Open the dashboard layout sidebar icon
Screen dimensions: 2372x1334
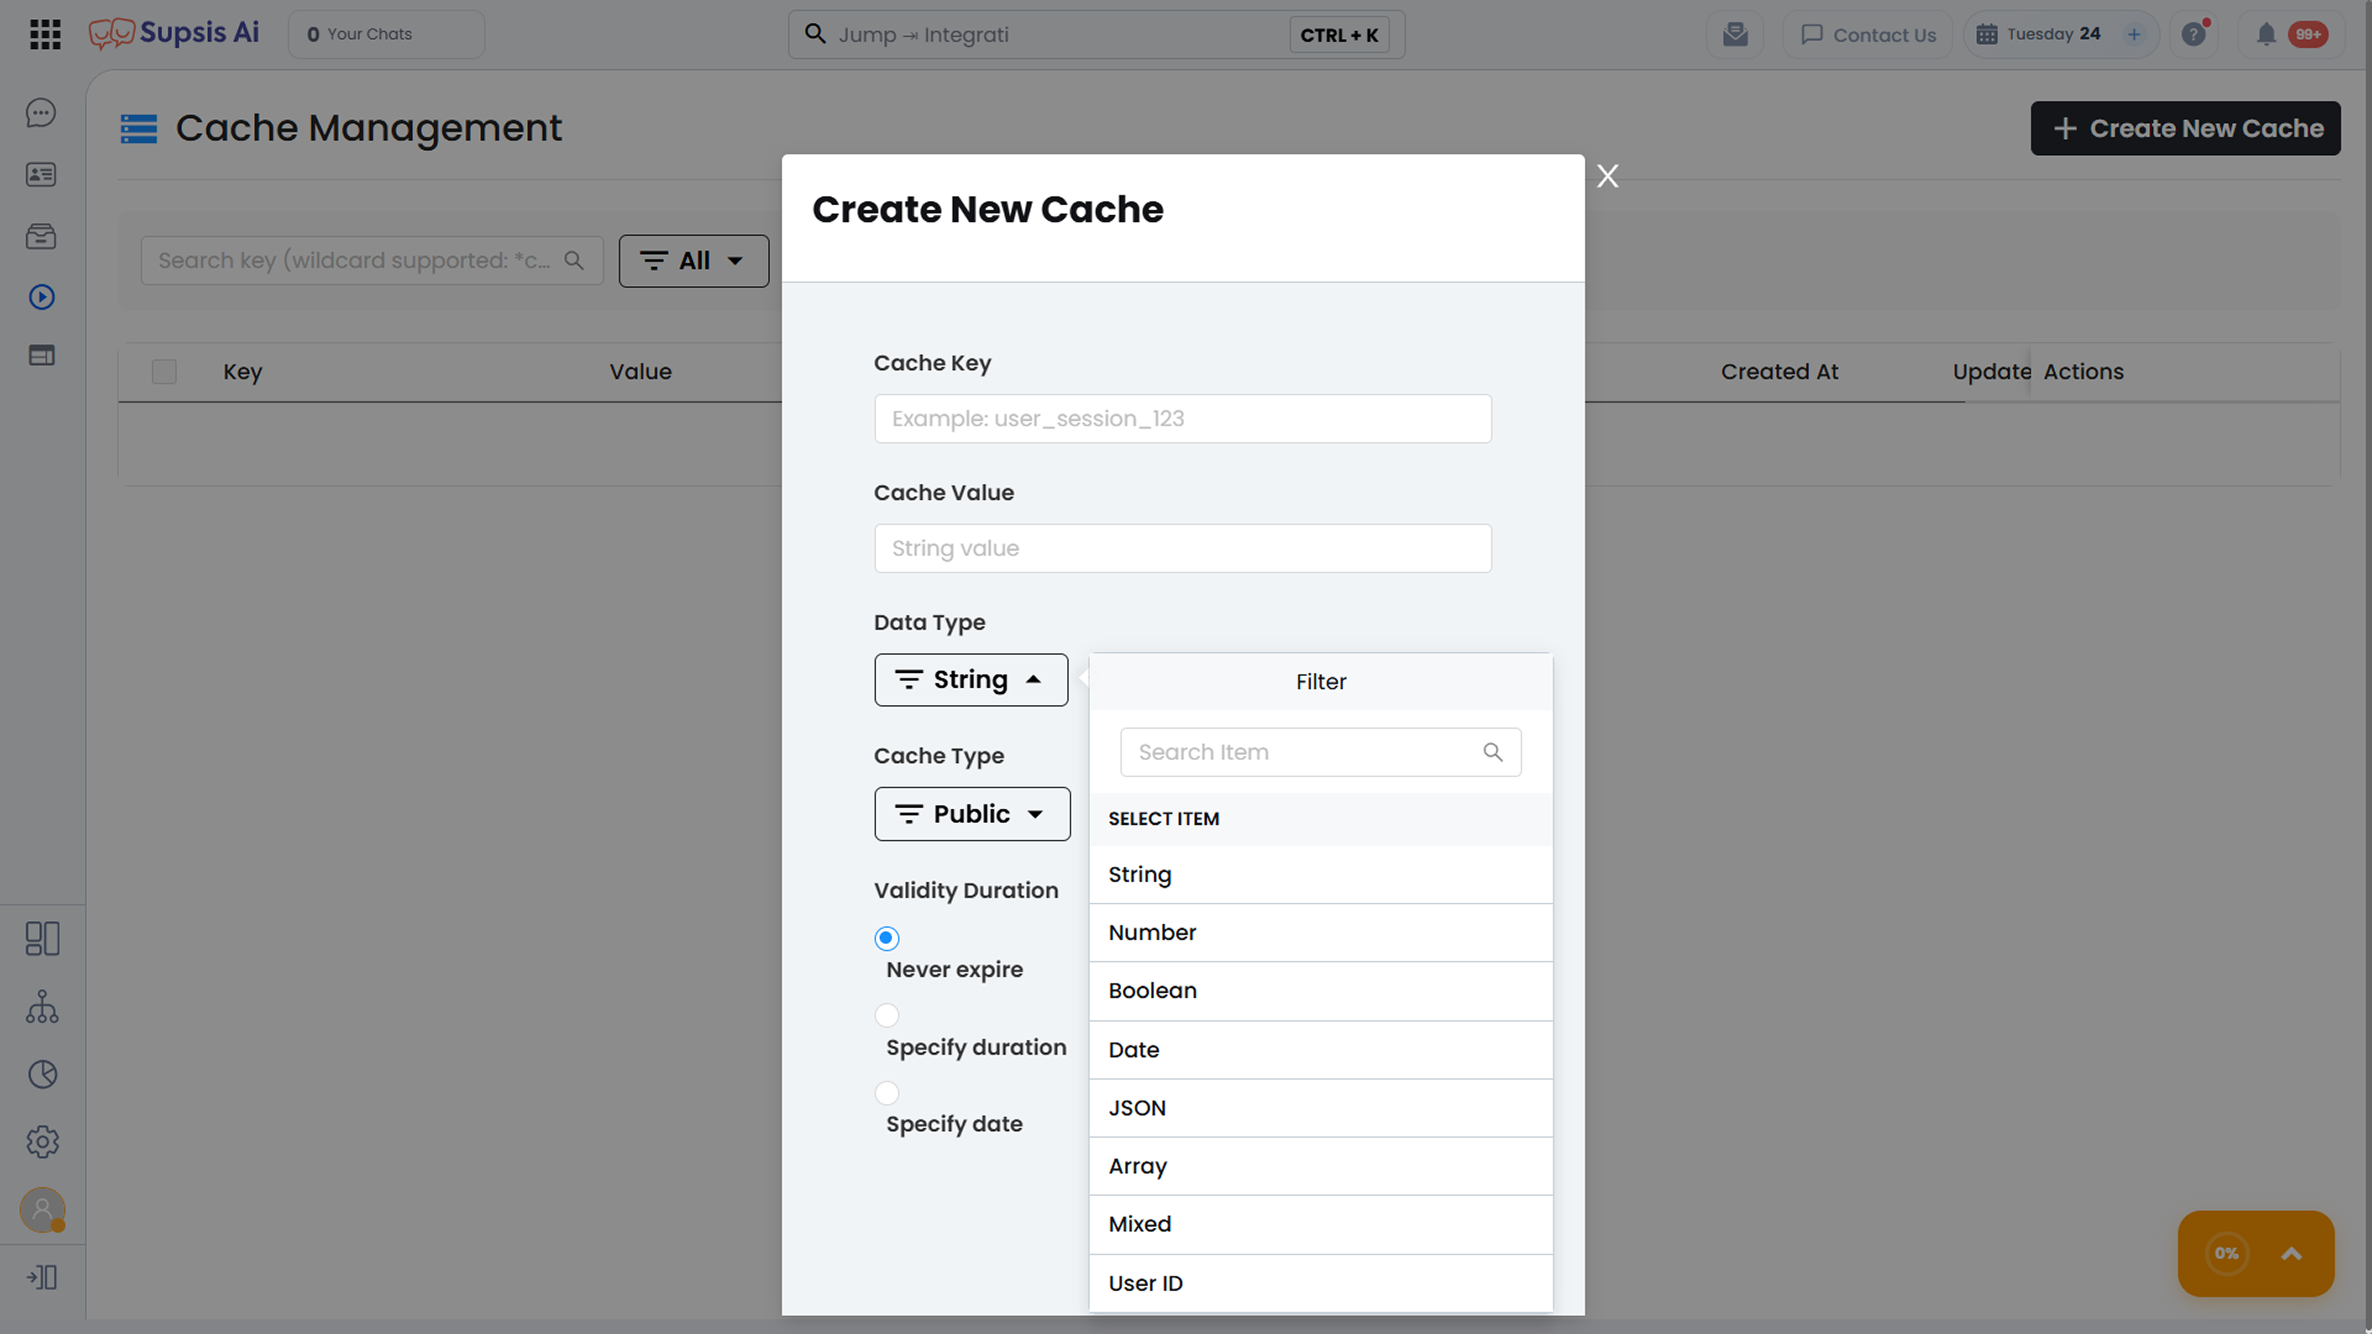click(42, 938)
